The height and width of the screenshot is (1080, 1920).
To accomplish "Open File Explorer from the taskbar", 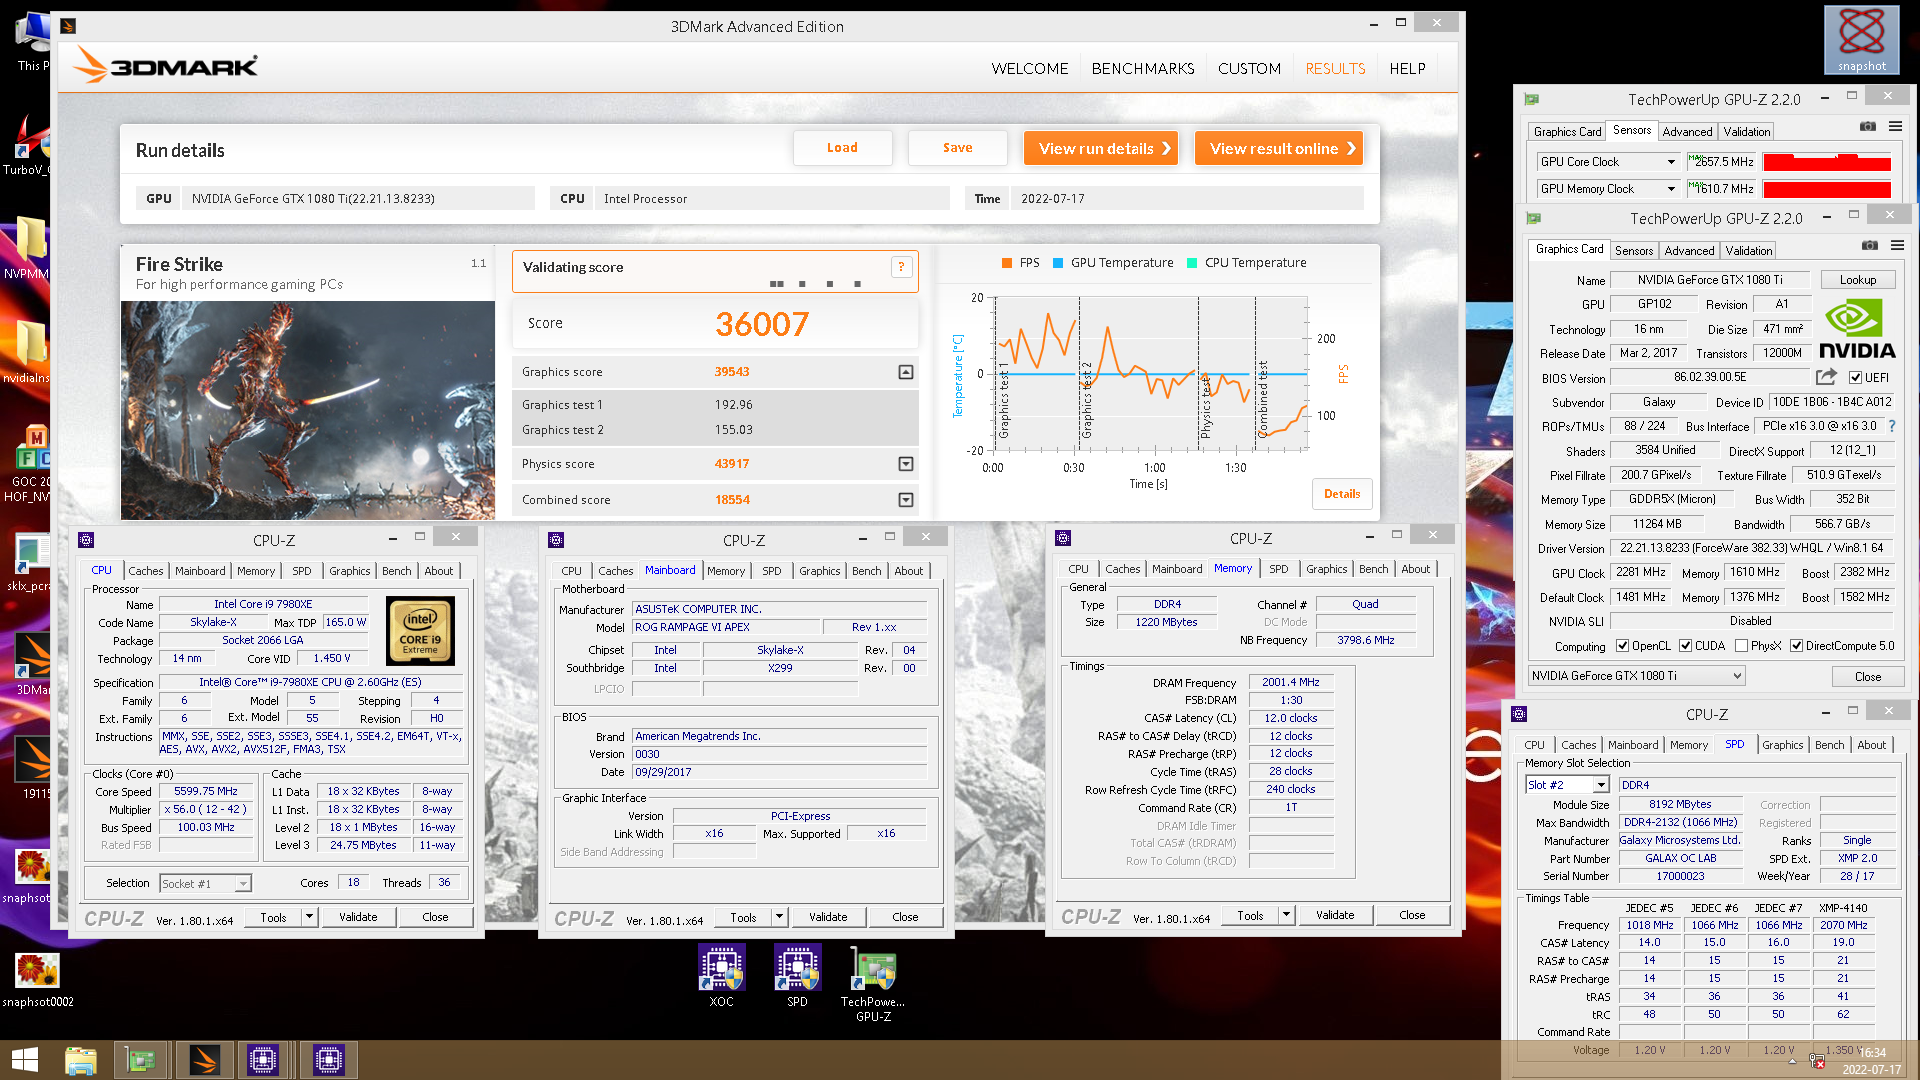I will tap(81, 1060).
